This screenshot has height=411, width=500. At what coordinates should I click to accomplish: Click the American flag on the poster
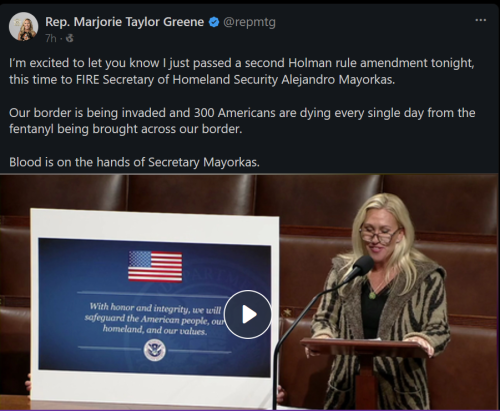pyautogui.click(x=155, y=266)
